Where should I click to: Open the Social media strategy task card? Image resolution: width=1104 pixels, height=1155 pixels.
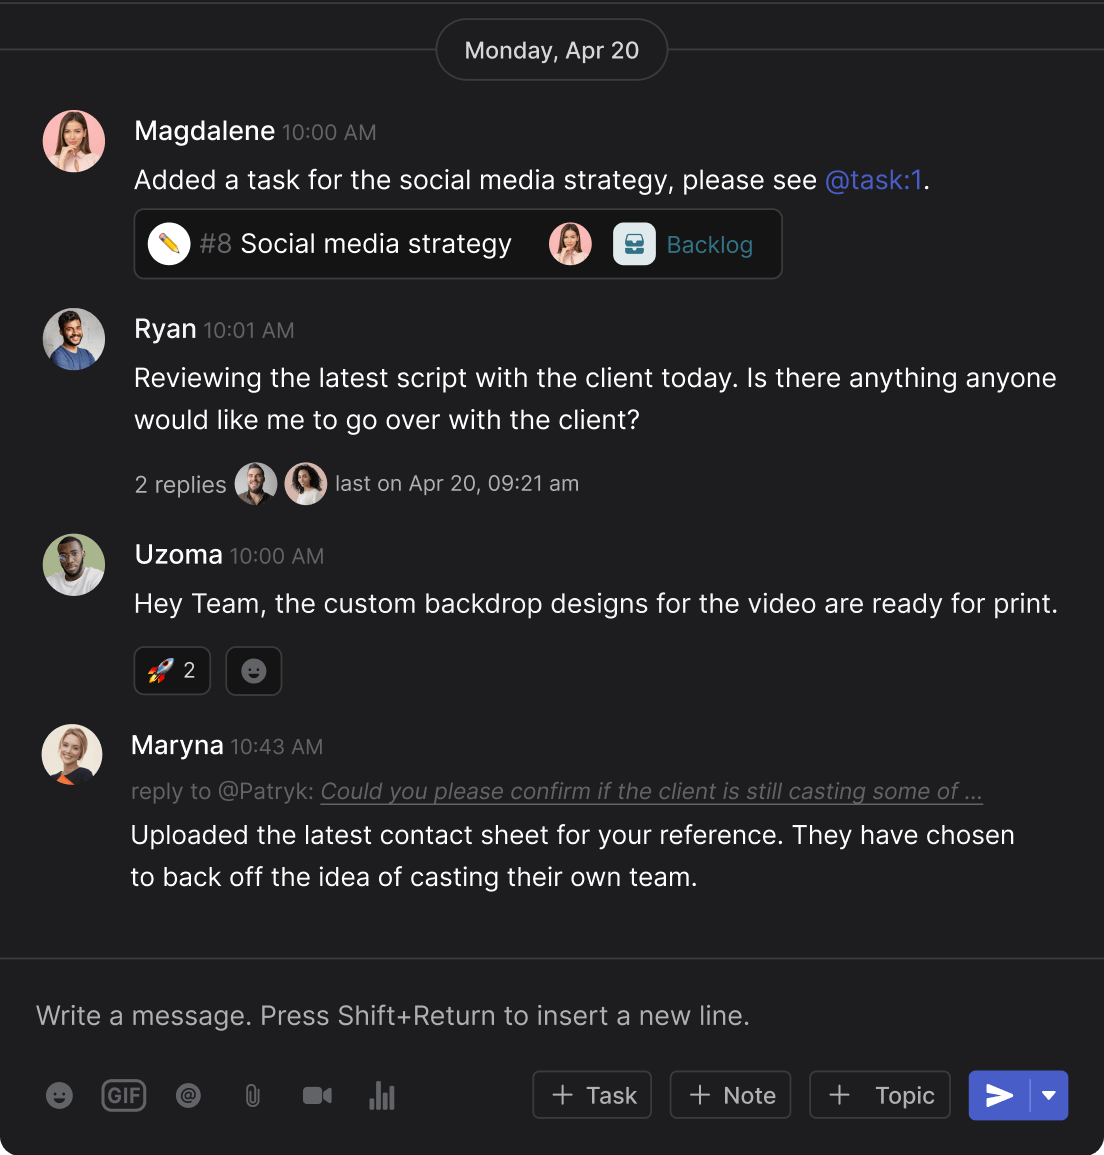[376, 244]
